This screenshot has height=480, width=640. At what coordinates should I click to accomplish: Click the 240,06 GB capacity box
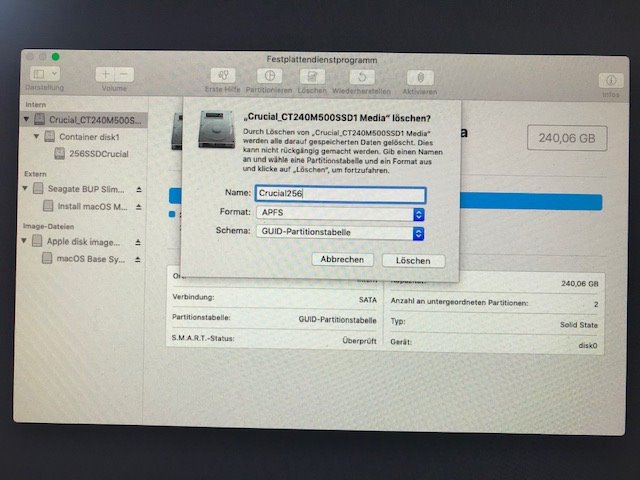point(567,138)
